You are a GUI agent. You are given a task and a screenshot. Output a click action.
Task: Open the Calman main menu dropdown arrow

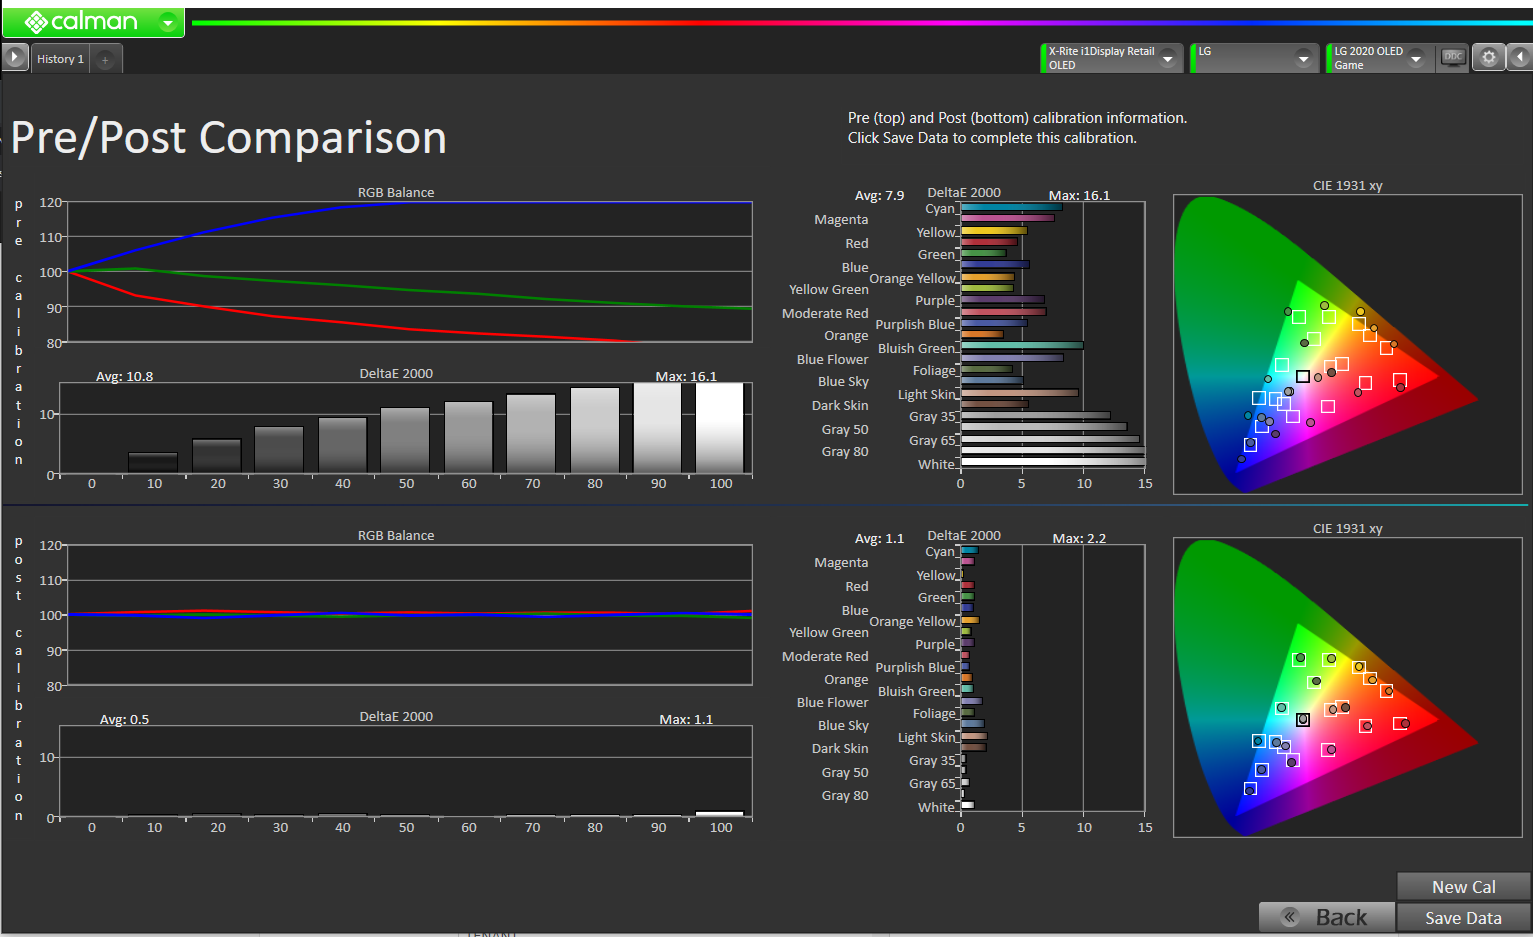(x=168, y=22)
